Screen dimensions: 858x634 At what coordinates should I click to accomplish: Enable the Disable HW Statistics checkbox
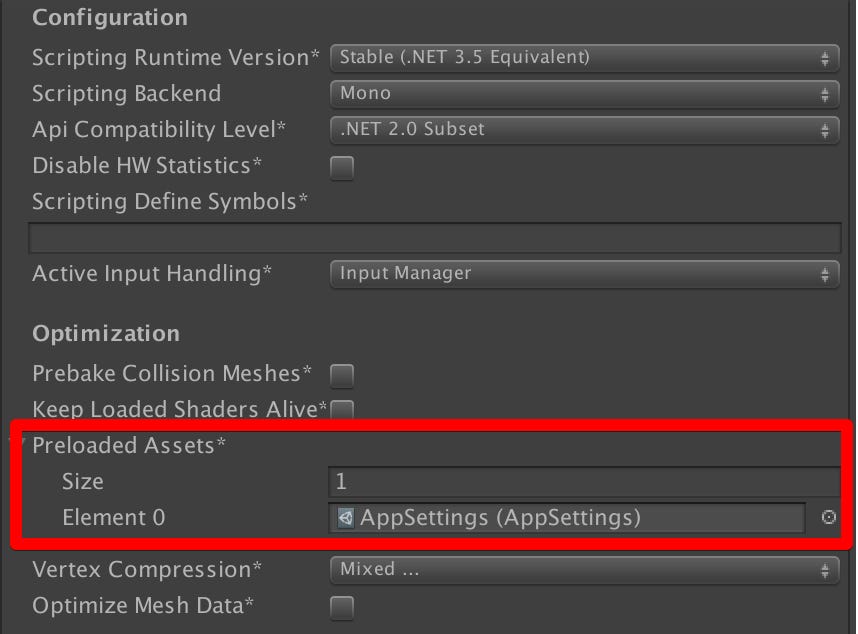[x=342, y=168]
